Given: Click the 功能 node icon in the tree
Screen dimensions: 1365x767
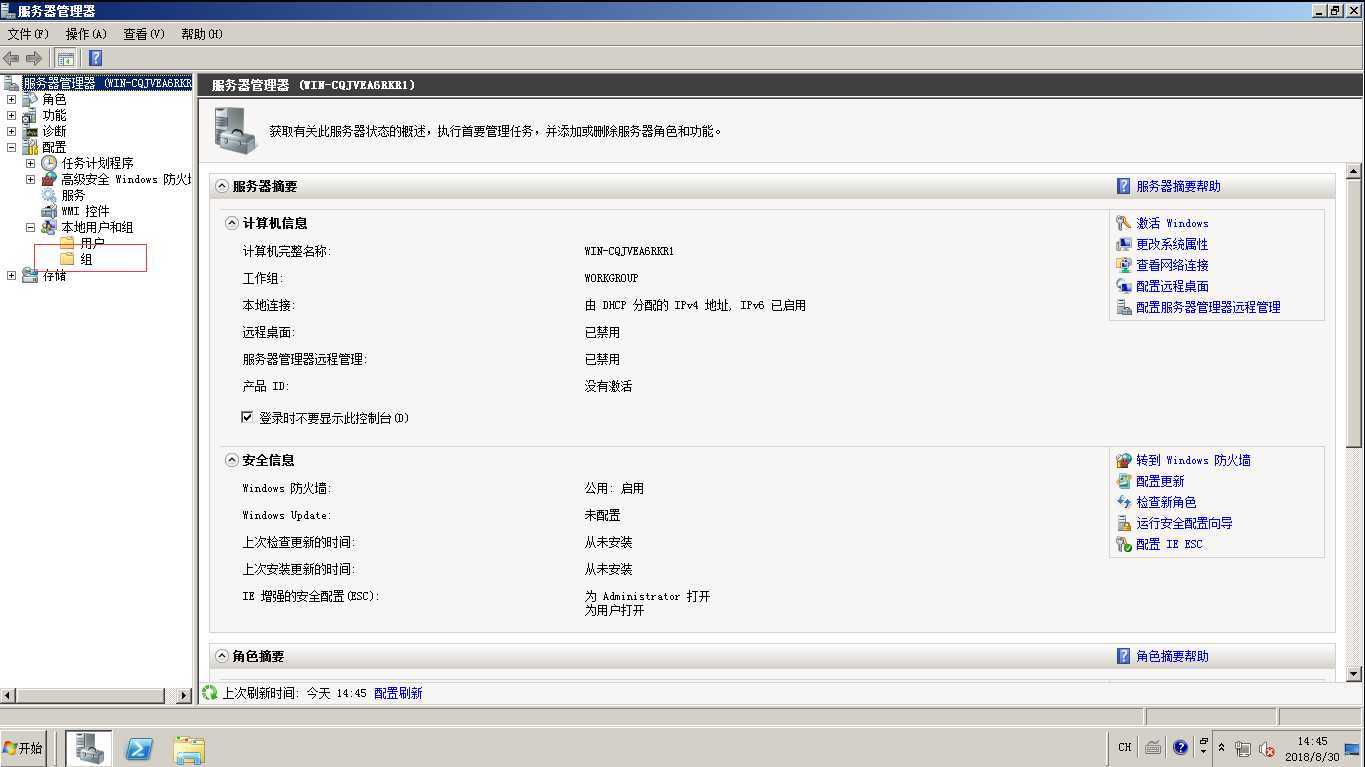Looking at the screenshot, I should [x=30, y=115].
